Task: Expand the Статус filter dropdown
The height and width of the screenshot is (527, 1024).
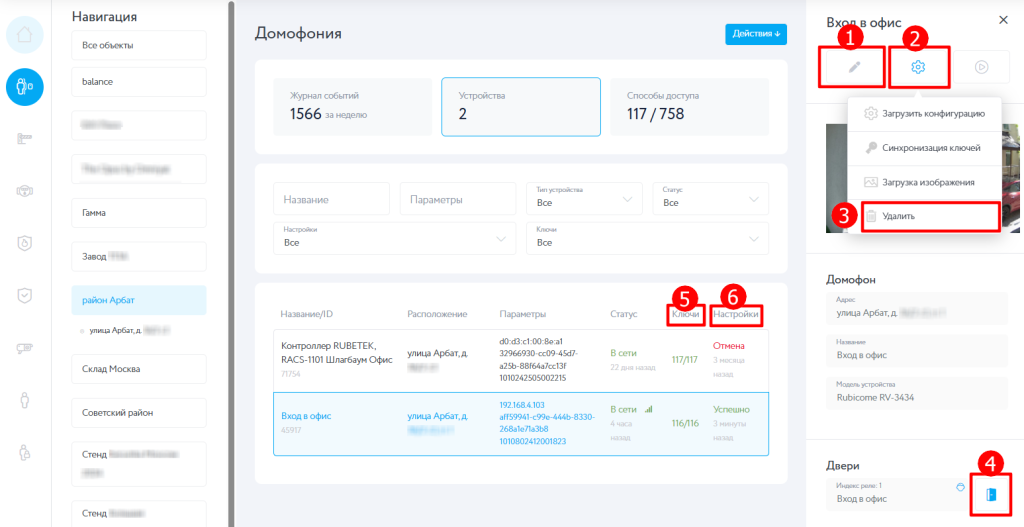Action: click(711, 199)
